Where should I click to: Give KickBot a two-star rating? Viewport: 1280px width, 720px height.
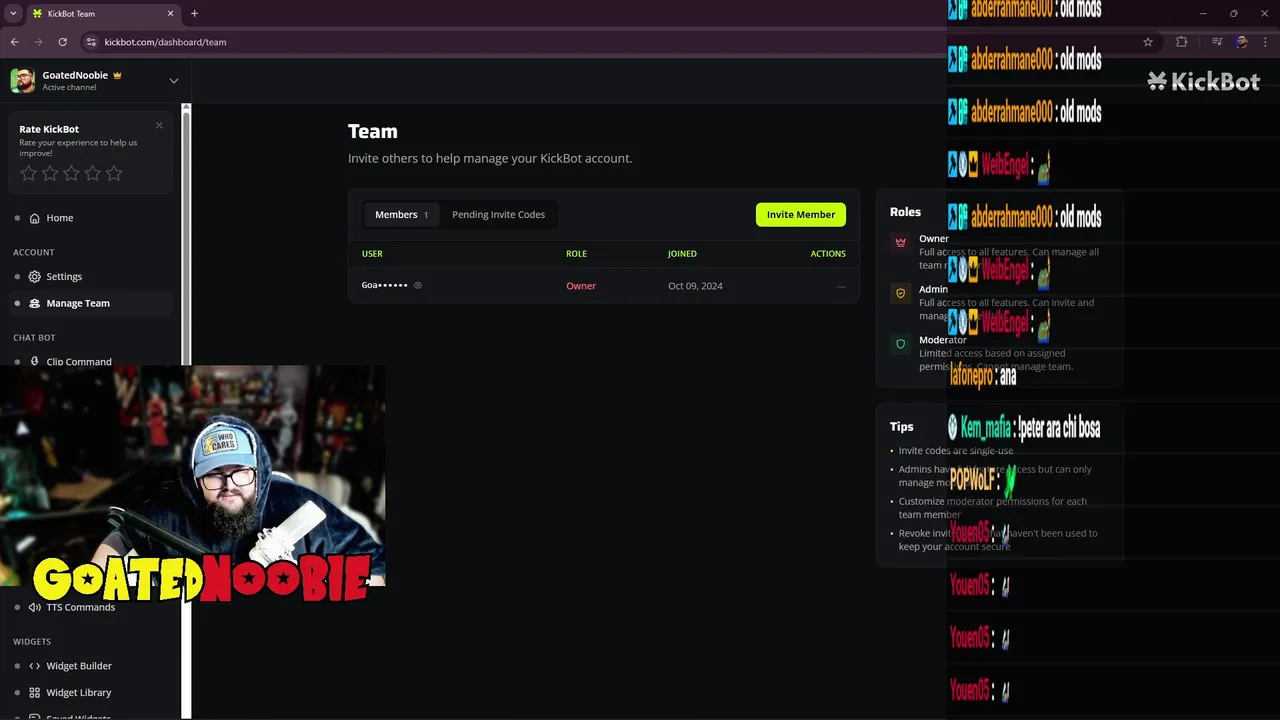click(x=50, y=174)
